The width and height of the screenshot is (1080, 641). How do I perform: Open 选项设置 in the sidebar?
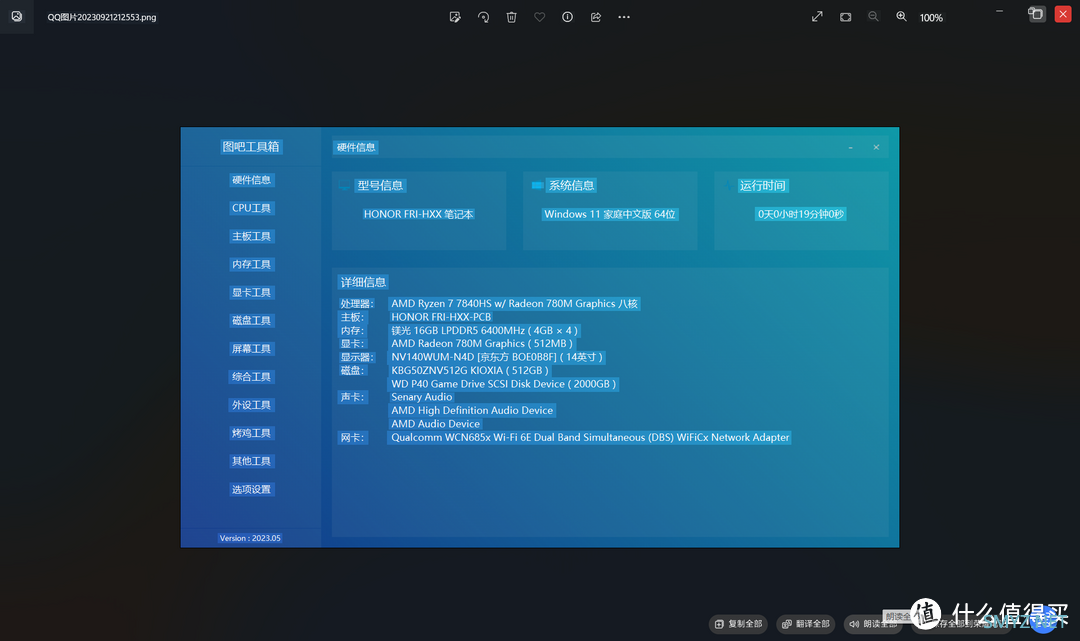pos(251,490)
